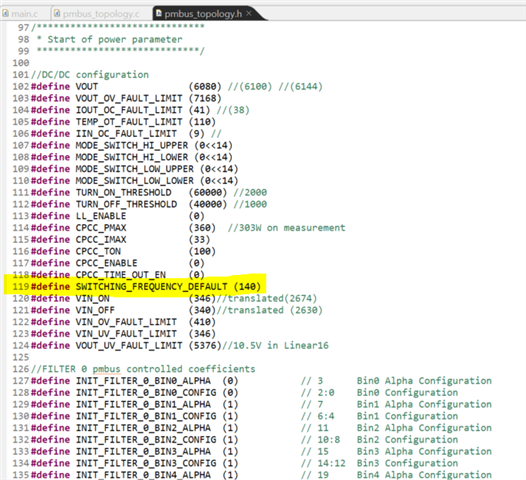Switch to the pmbus_topology.c tab
The image size is (526, 480).
click(x=101, y=14)
